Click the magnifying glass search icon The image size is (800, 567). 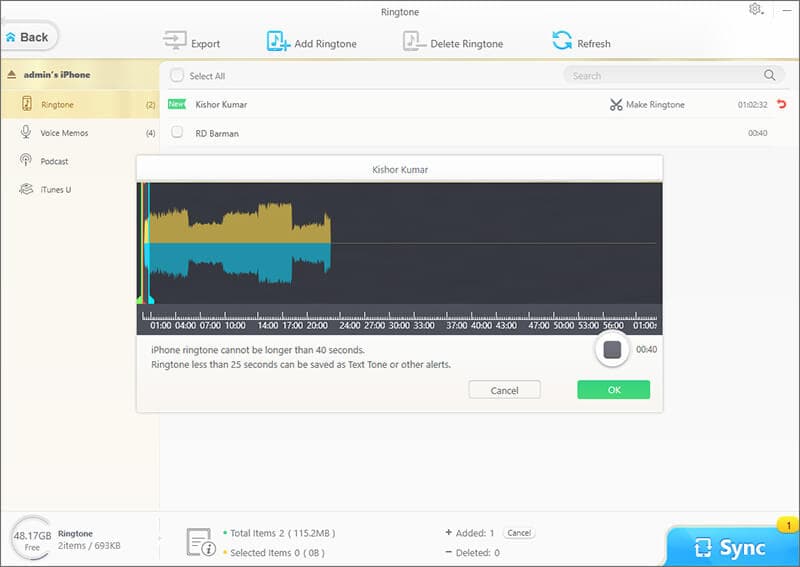point(769,75)
